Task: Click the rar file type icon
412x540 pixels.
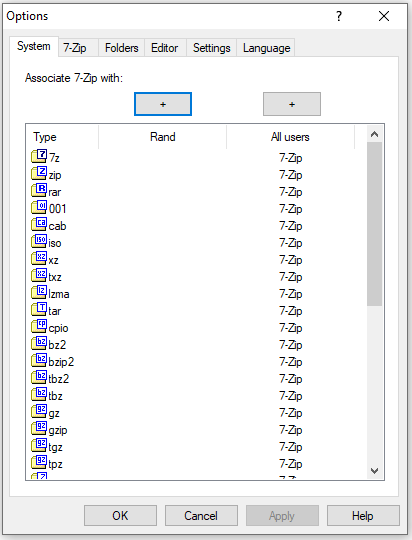Action: [x=39, y=190]
